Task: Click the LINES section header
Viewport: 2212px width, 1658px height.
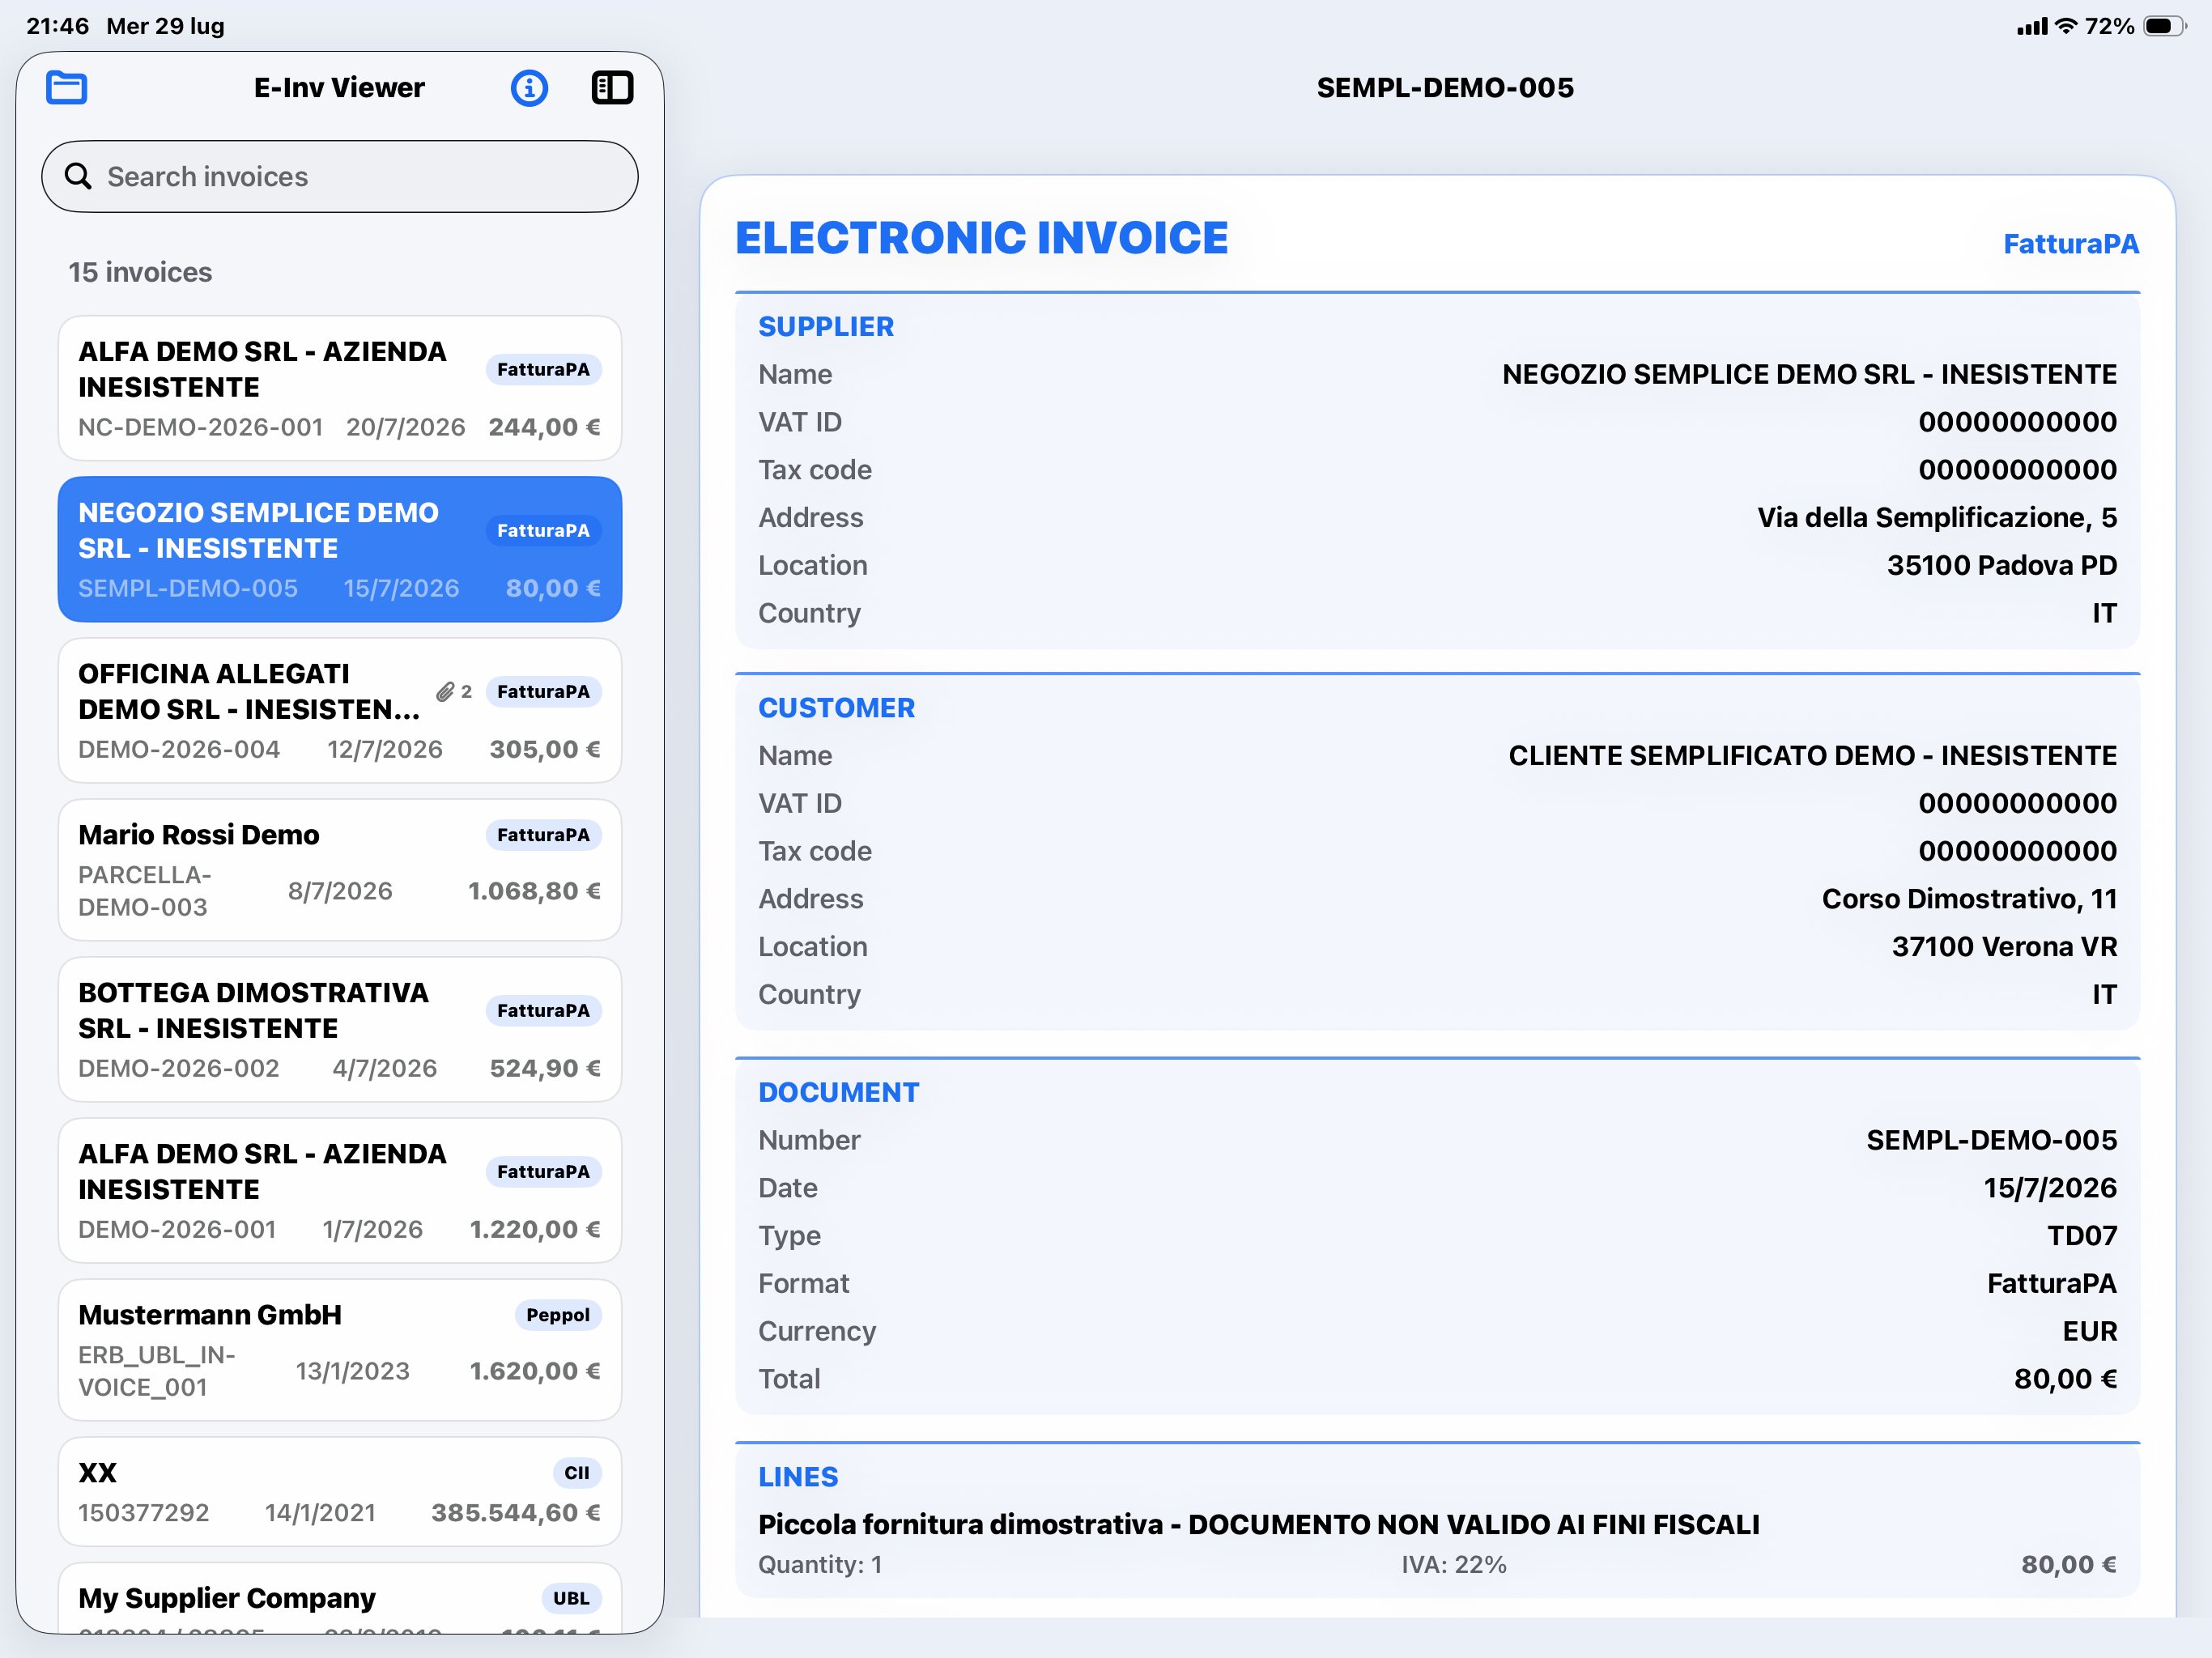Action: [x=798, y=1476]
